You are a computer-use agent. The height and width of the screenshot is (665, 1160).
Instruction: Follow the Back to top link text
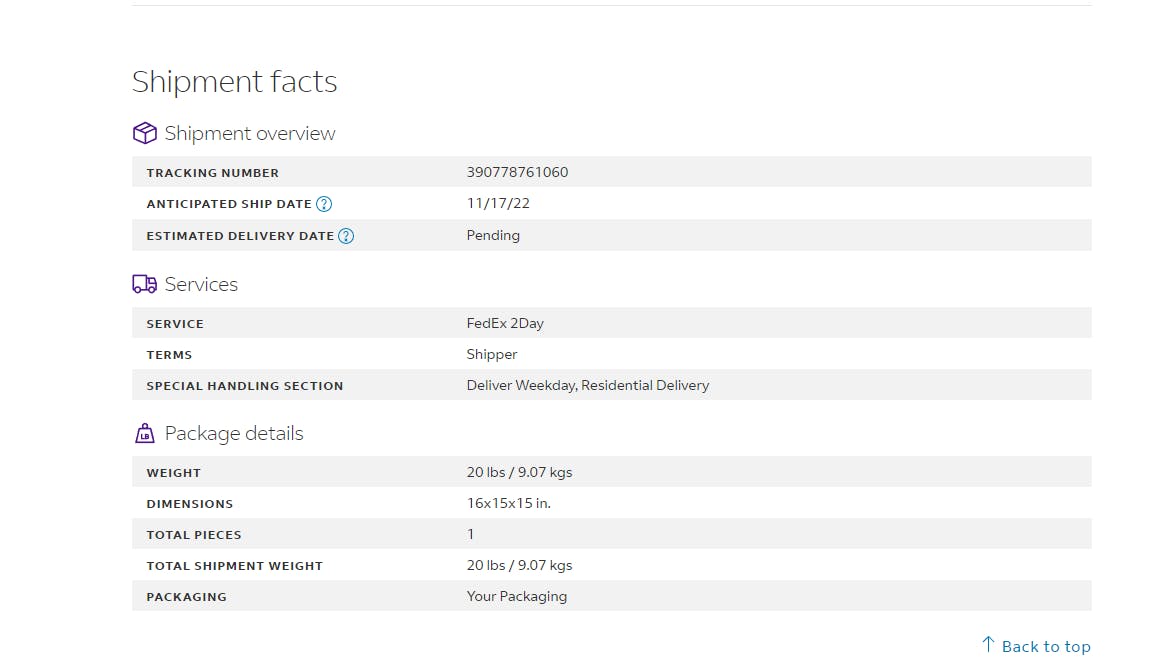click(x=1045, y=646)
